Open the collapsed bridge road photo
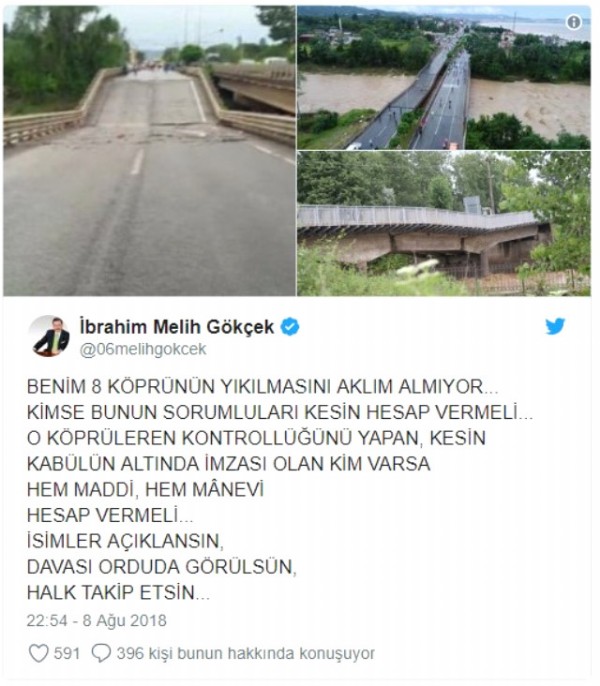The image size is (600, 686). [149, 151]
